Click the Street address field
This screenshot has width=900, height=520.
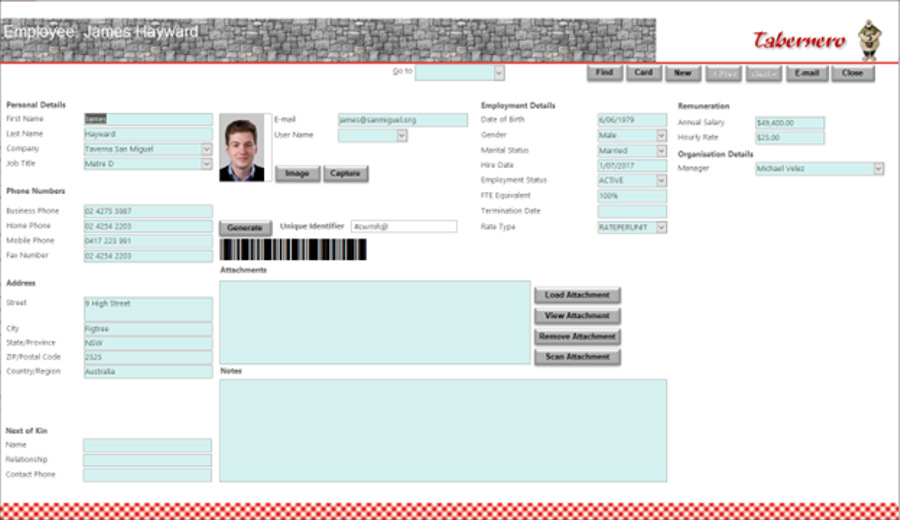click(x=148, y=309)
